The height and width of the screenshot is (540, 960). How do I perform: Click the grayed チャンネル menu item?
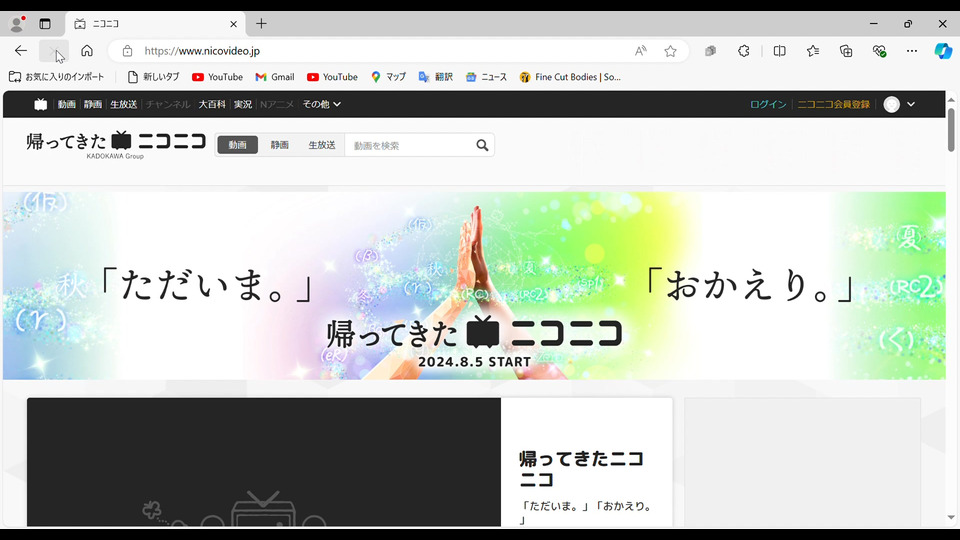[x=168, y=104]
